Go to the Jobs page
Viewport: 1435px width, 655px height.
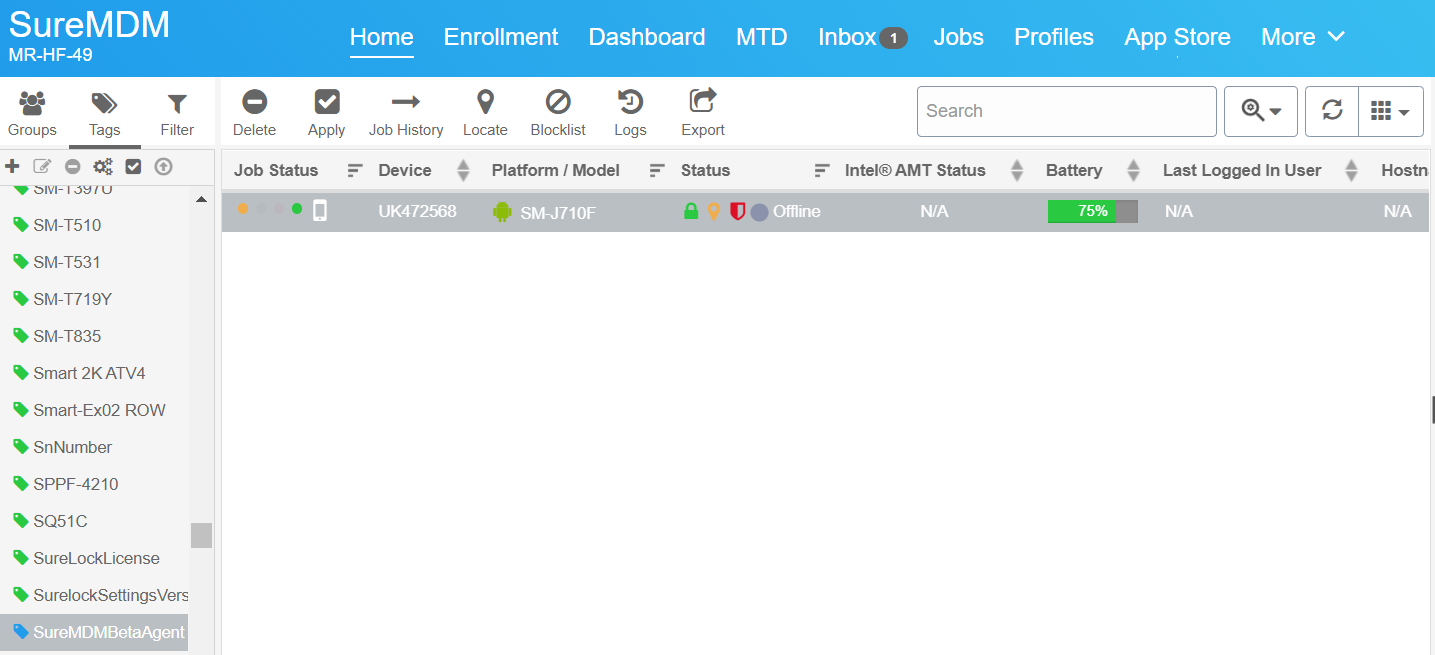click(959, 37)
